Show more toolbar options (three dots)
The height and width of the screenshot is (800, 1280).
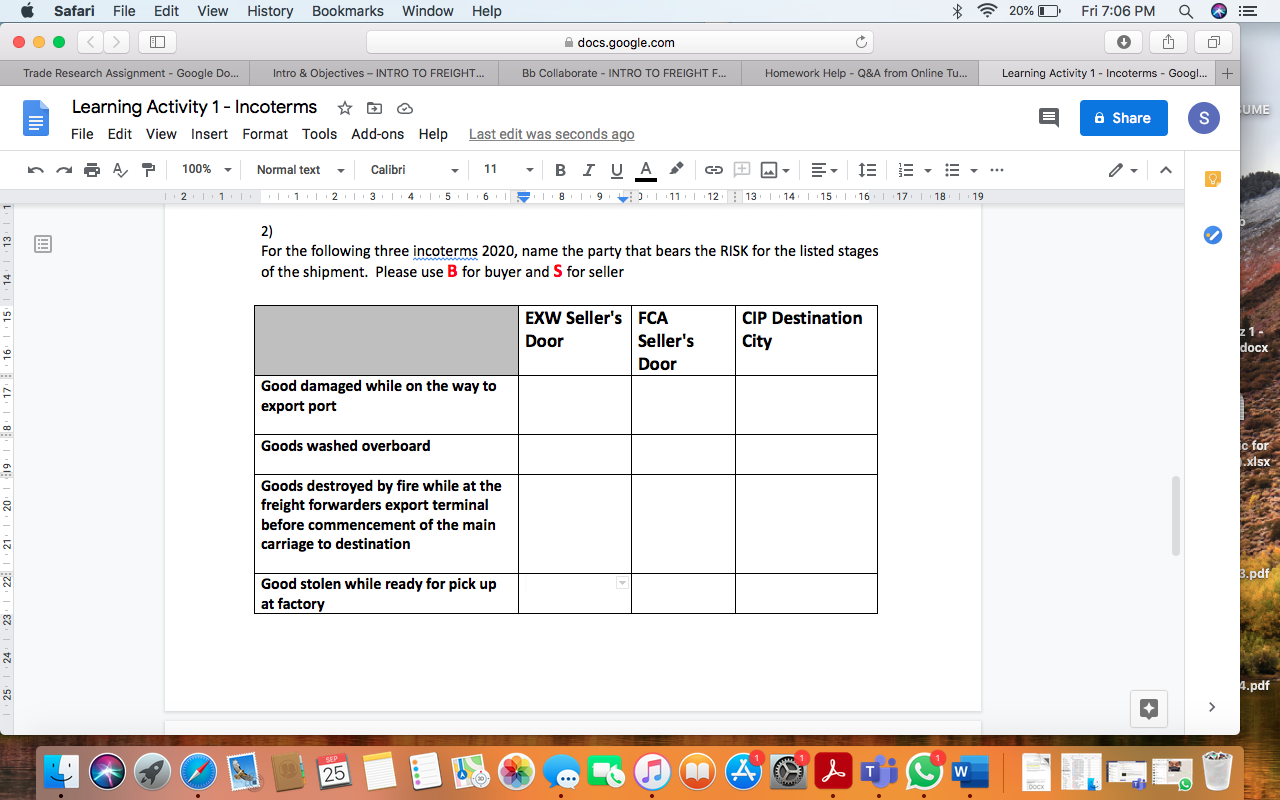(996, 170)
